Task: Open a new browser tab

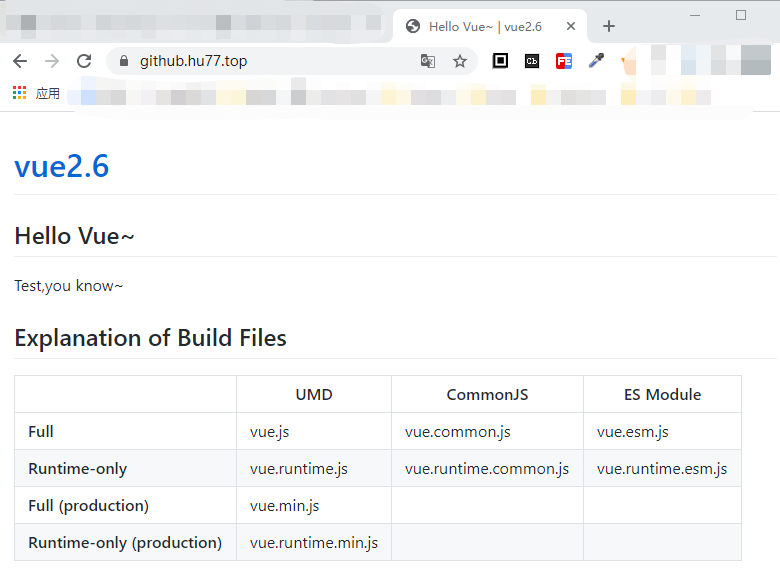Action: (x=609, y=26)
